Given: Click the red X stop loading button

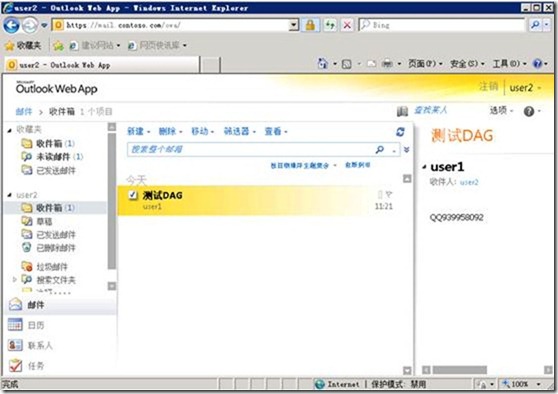Looking at the screenshot, I should [347, 25].
